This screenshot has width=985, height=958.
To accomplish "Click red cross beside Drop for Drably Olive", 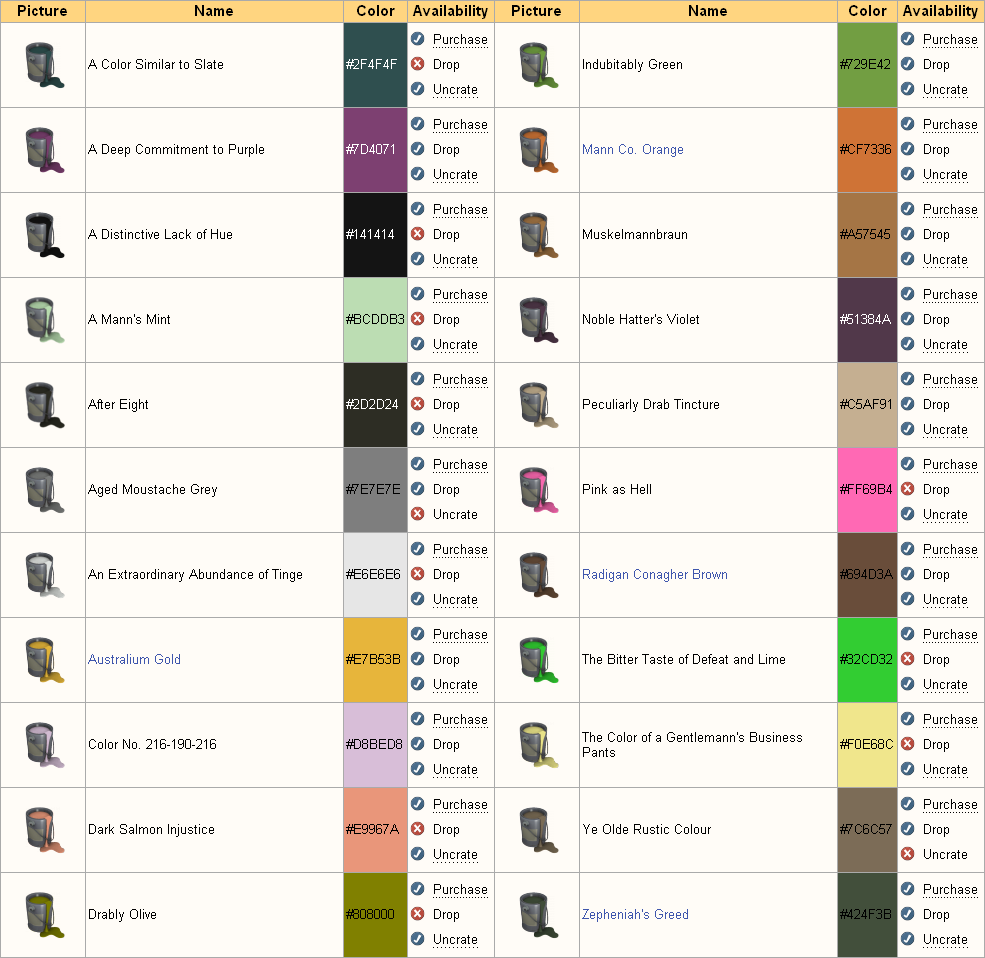I will click(x=418, y=914).
